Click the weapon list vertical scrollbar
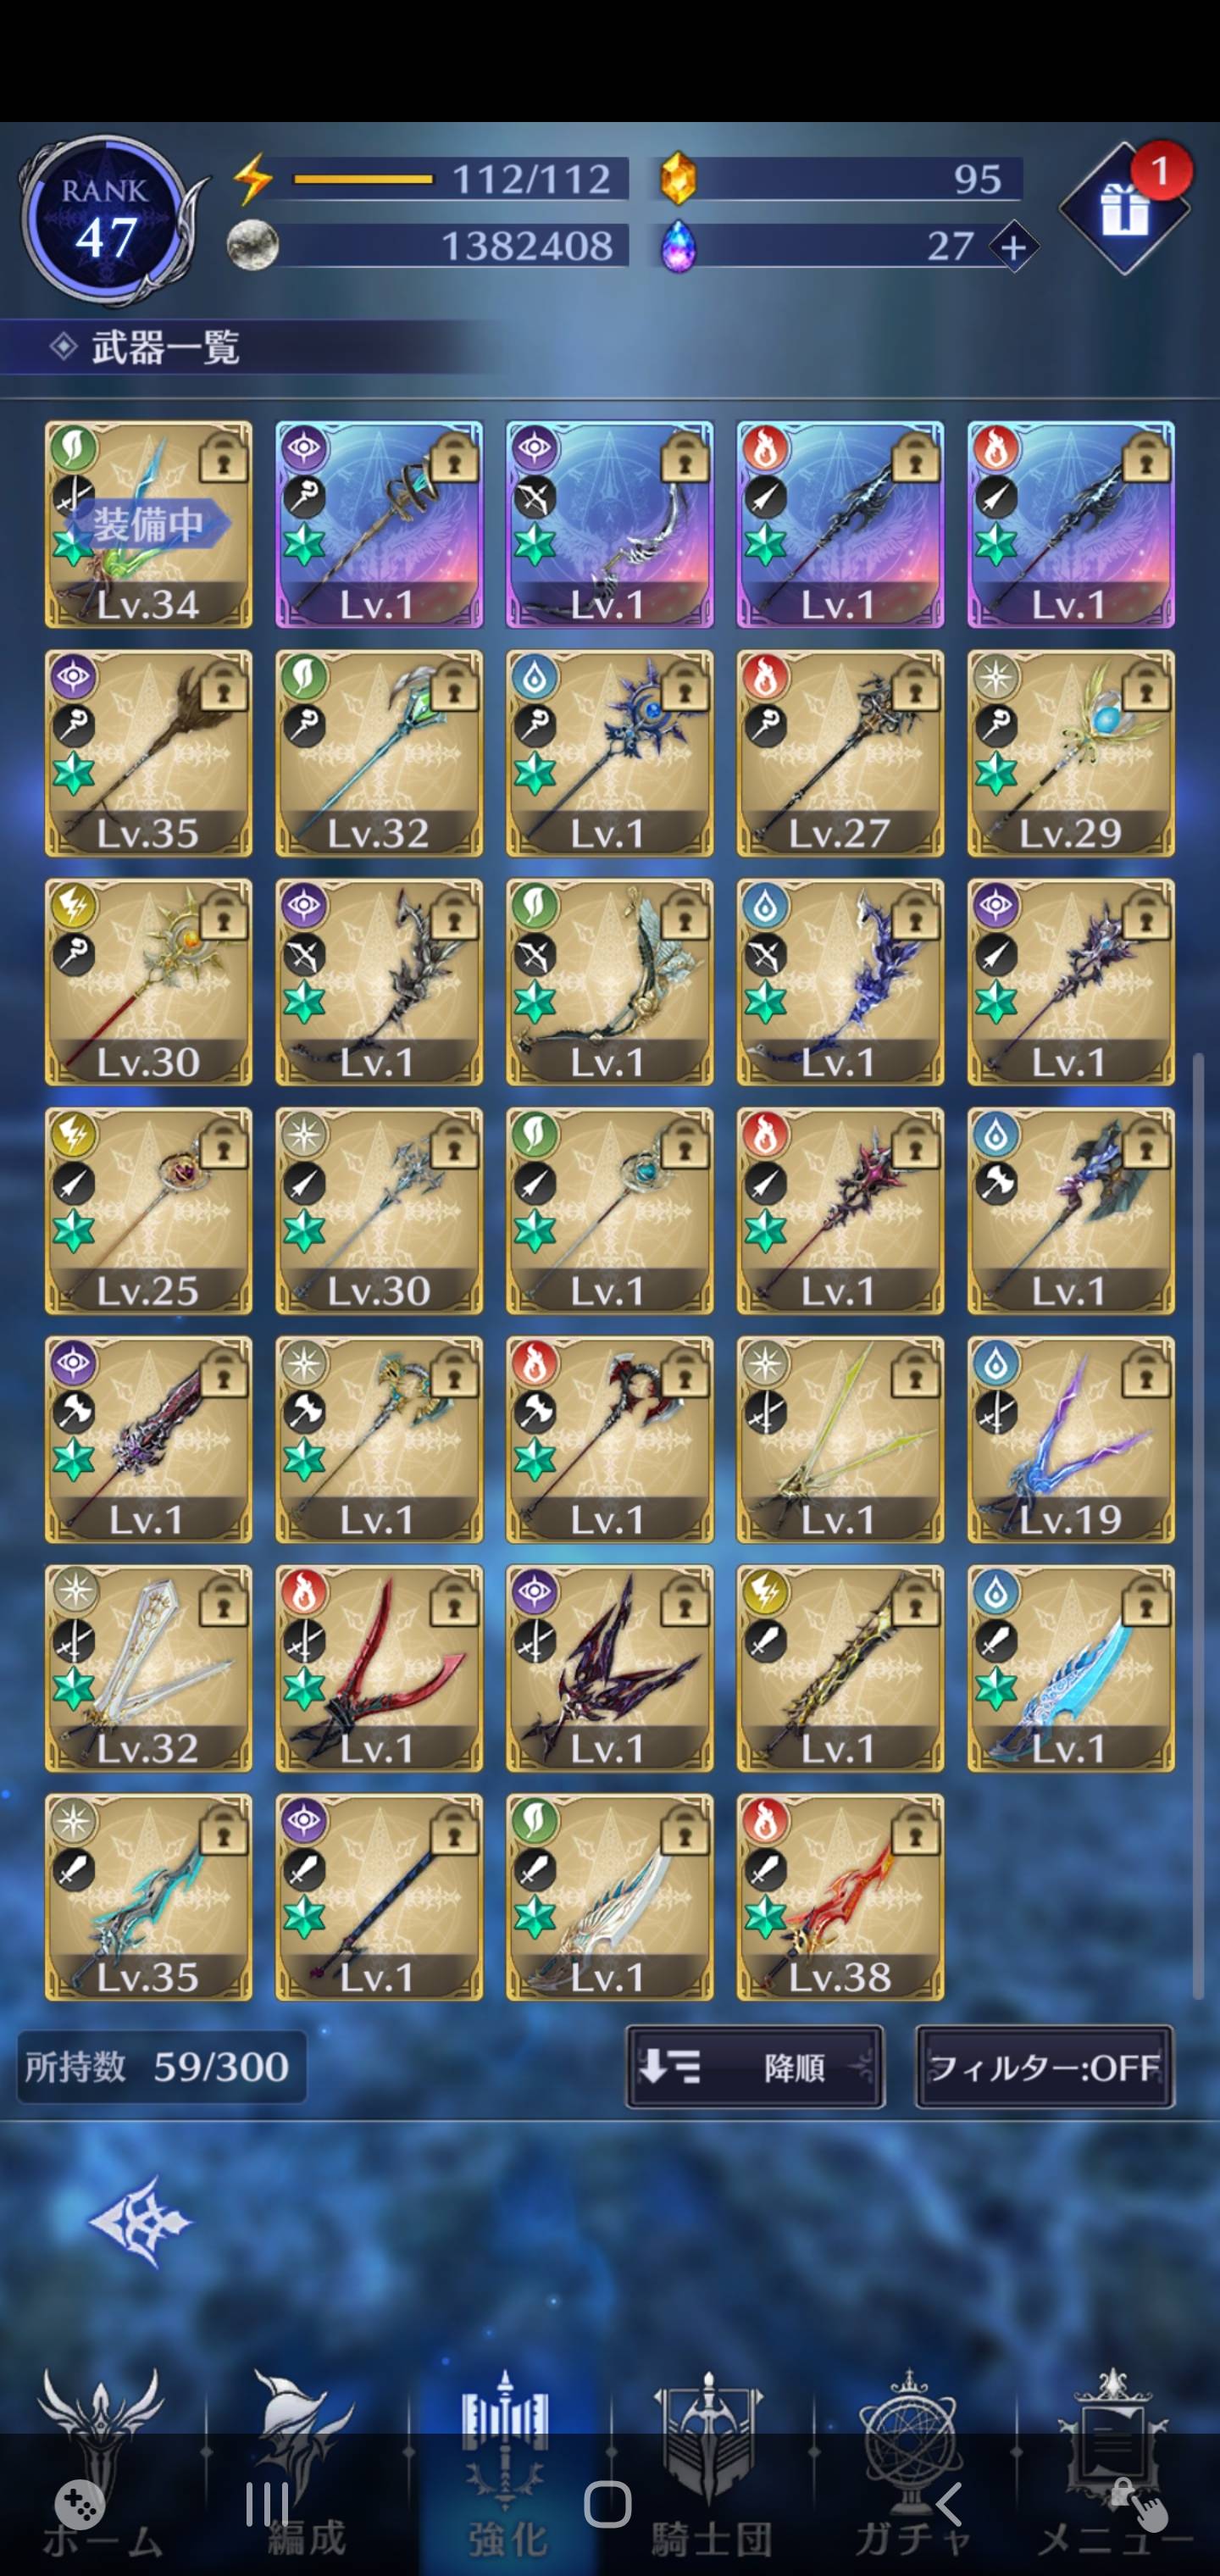The height and width of the screenshot is (2576, 1220). pyautogui.click(x=1198, y=1525)
